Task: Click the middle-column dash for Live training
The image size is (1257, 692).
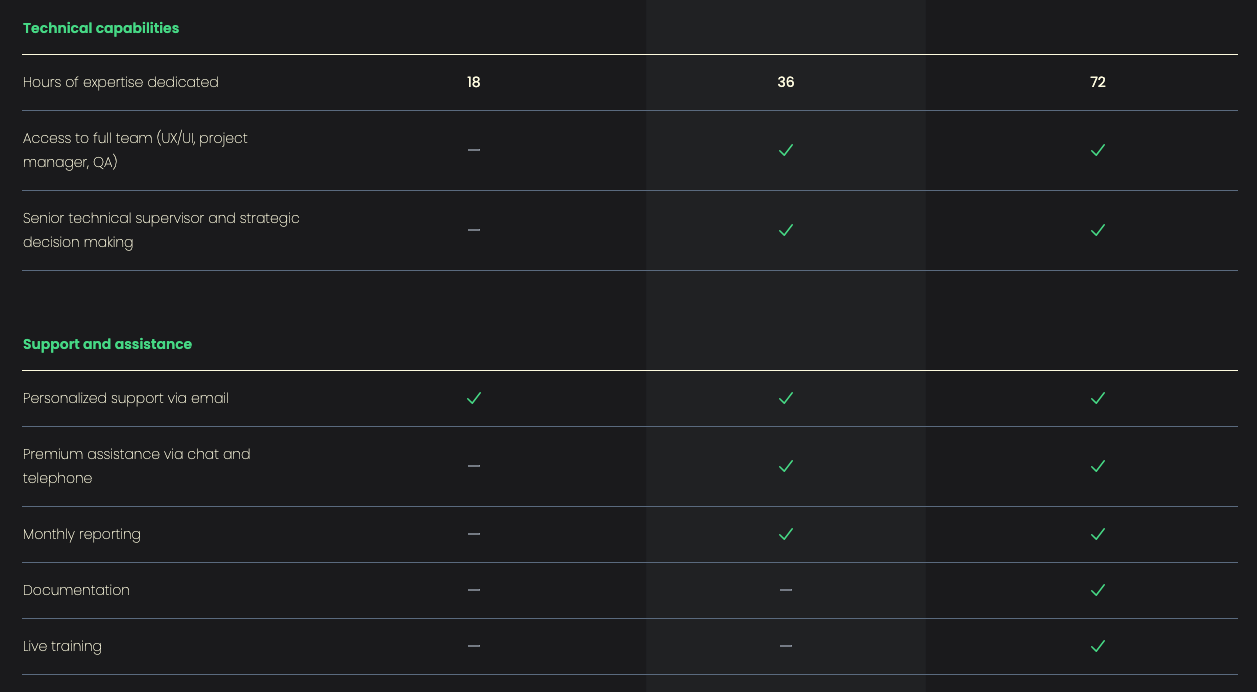Action: tap(786, 646)
